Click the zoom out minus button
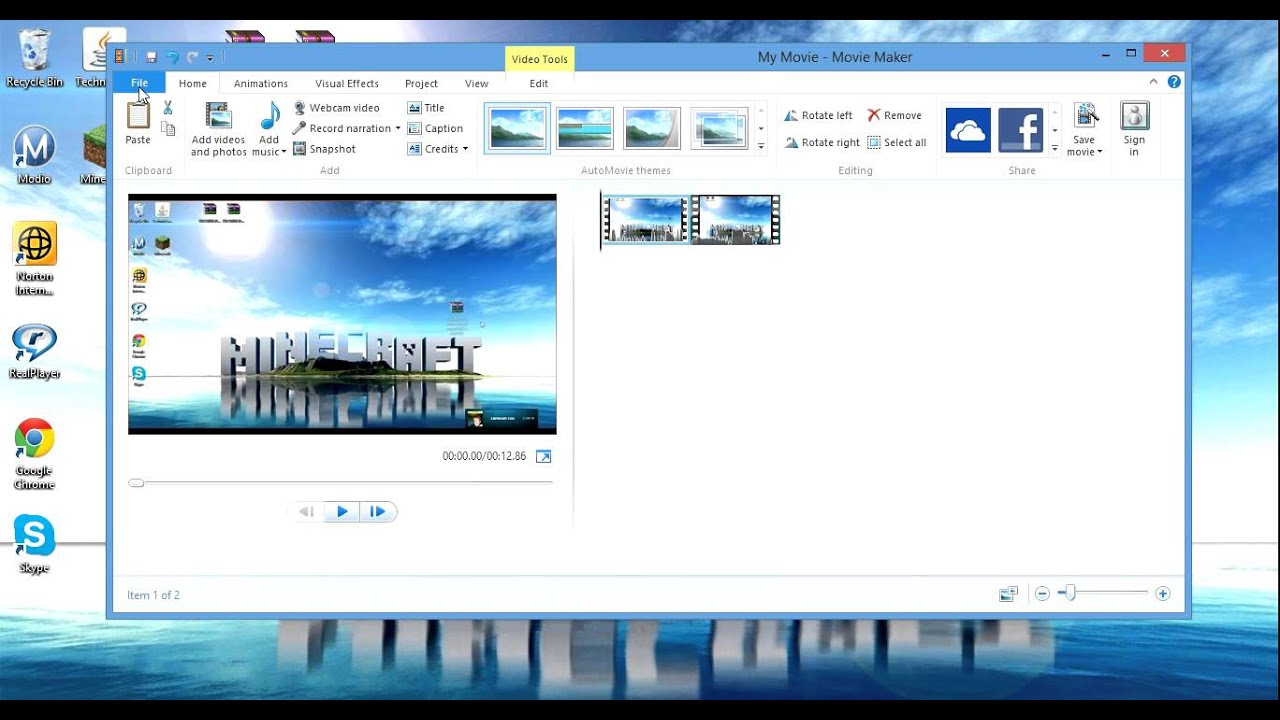The width and height of the screenshot is (1280, 720). click(x=1042, y=594)
